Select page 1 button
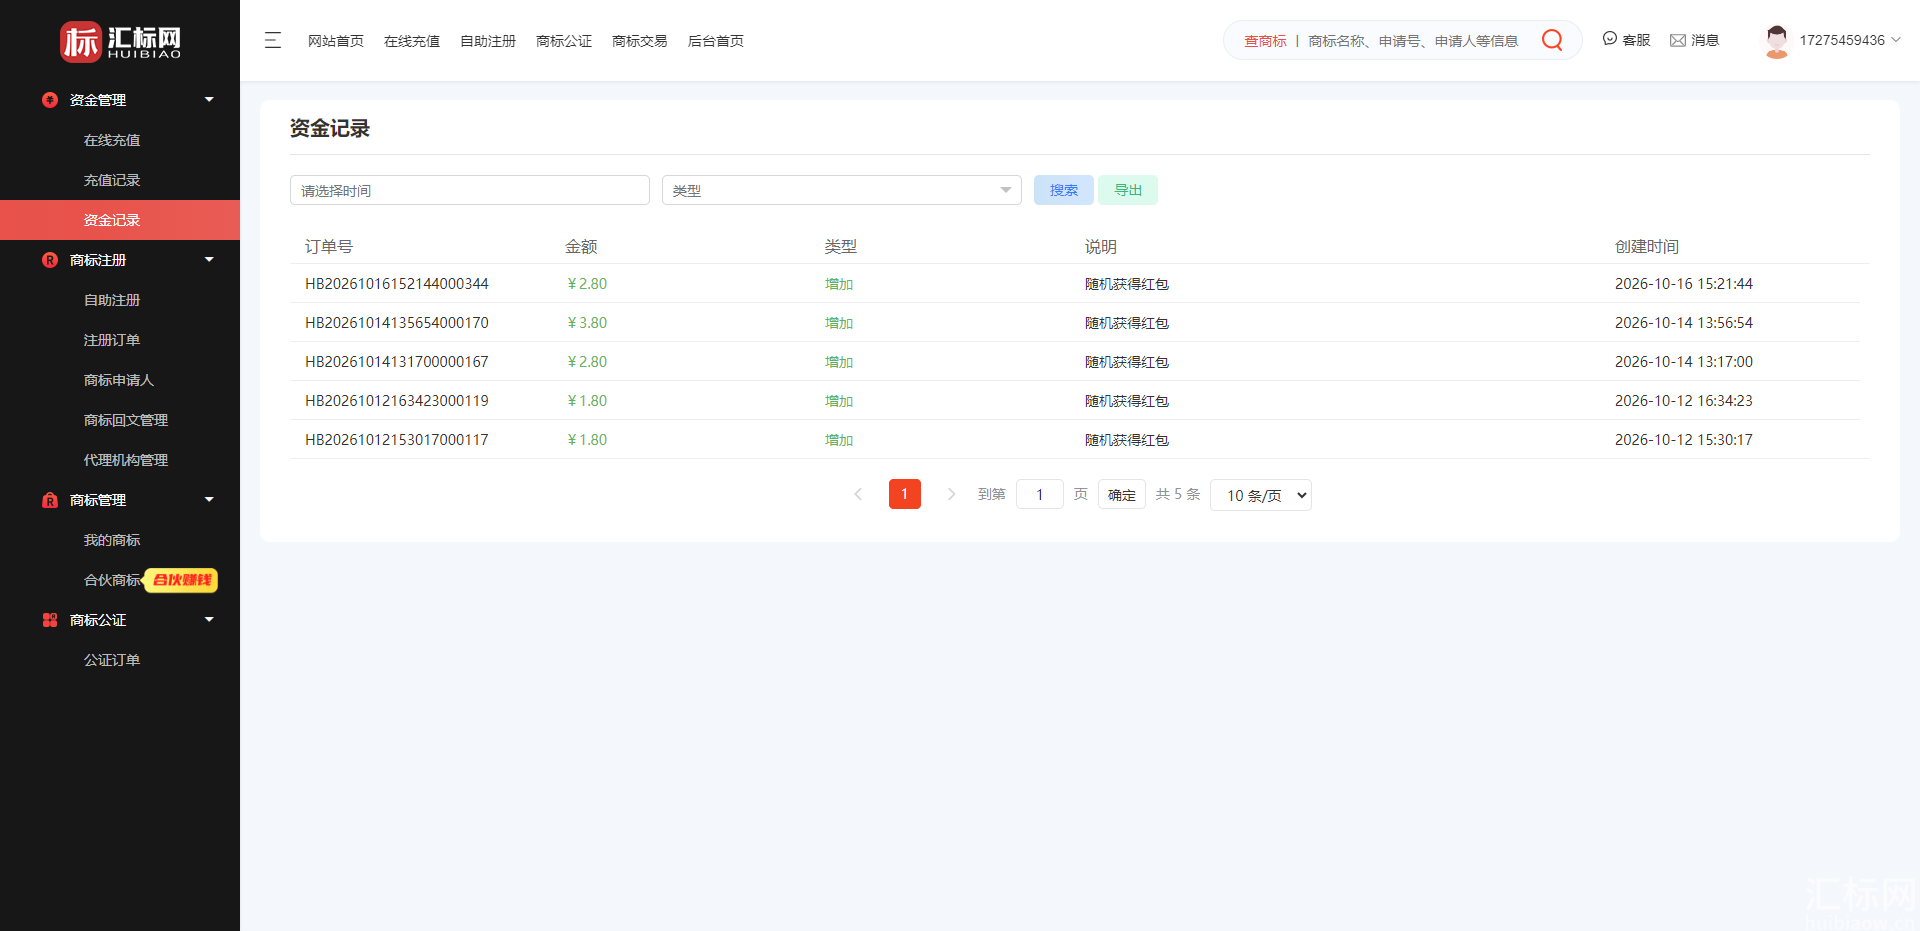The image size is (1920, 931). (905, 494)
